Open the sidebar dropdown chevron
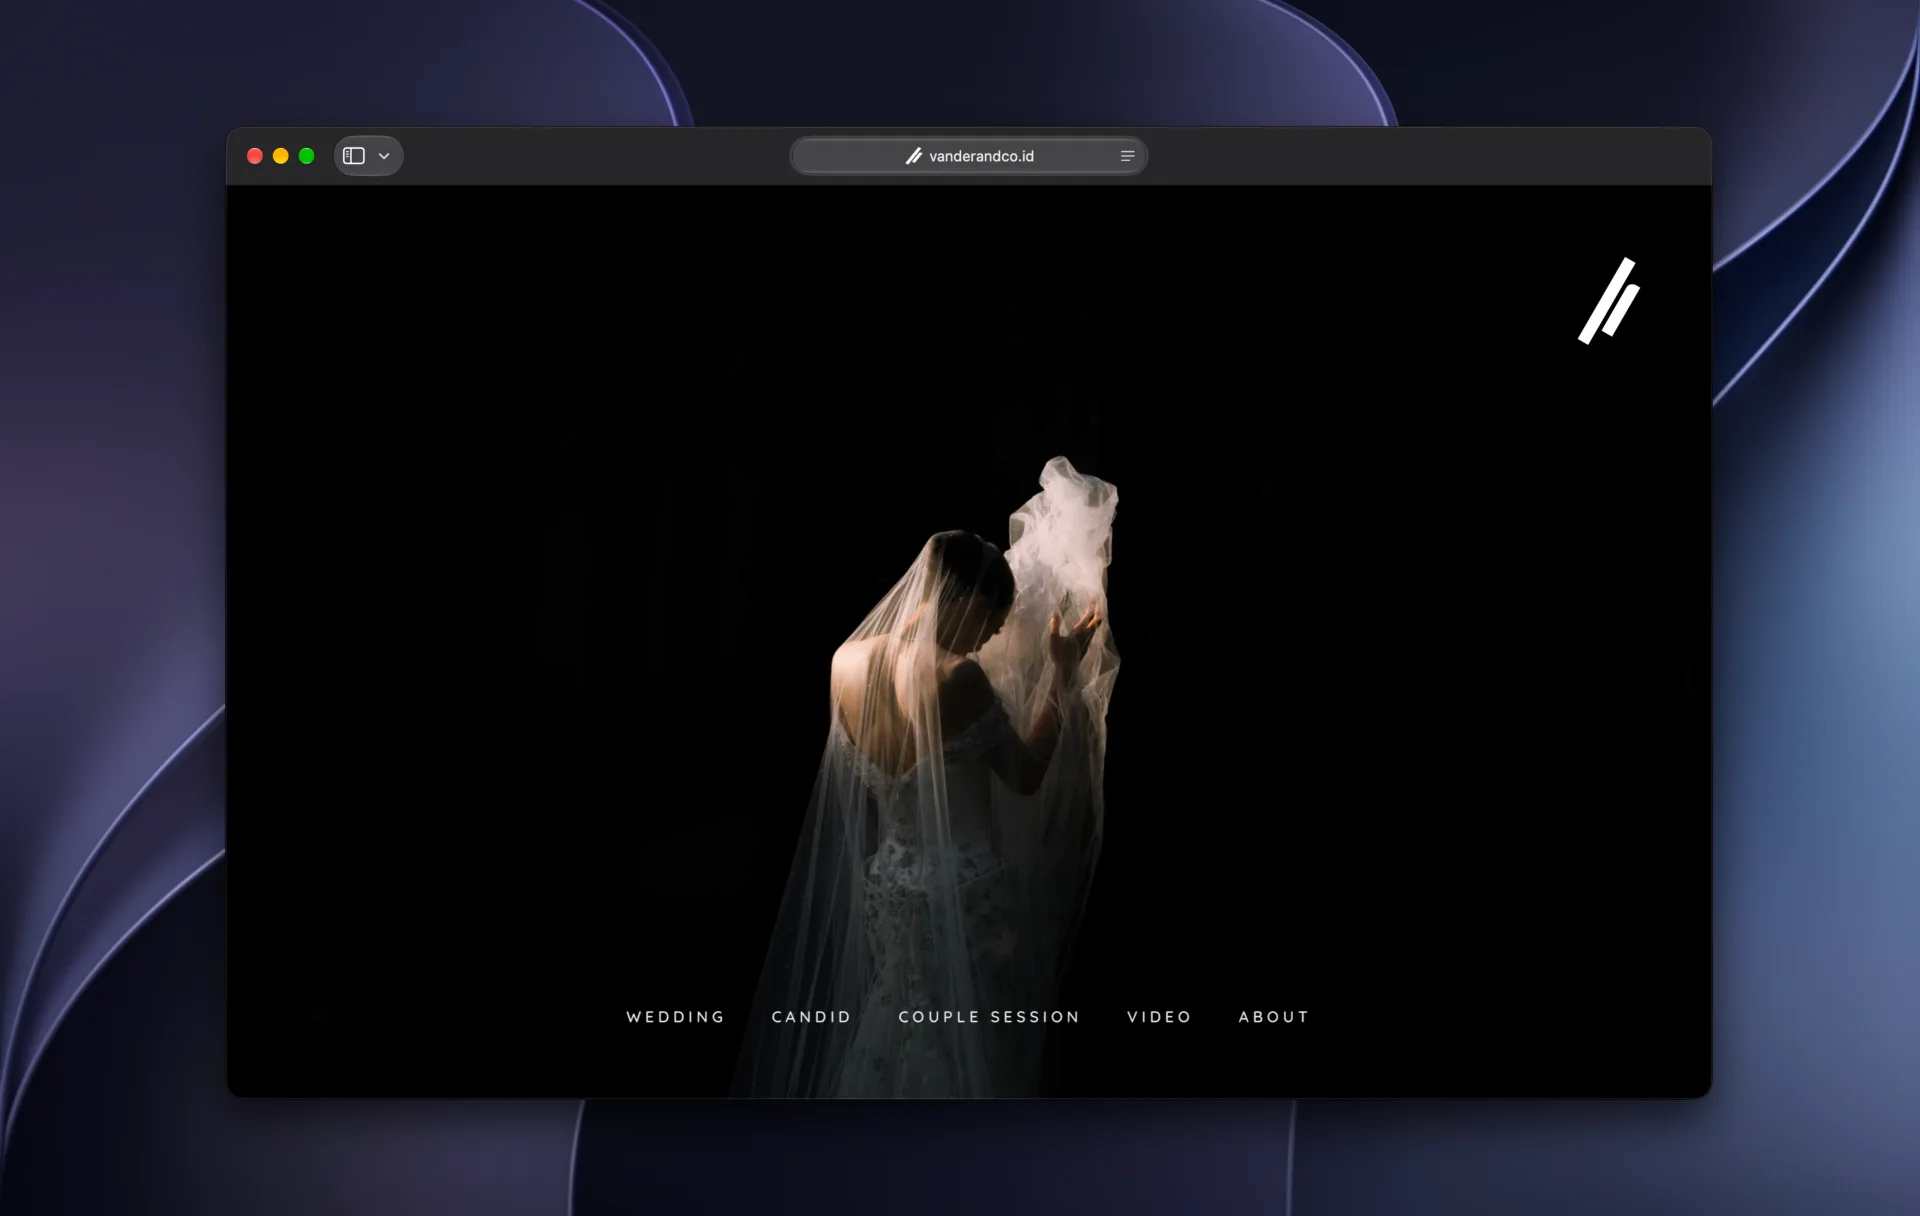The height and width of the screenshot is (1216, 1920). (384, 156)
